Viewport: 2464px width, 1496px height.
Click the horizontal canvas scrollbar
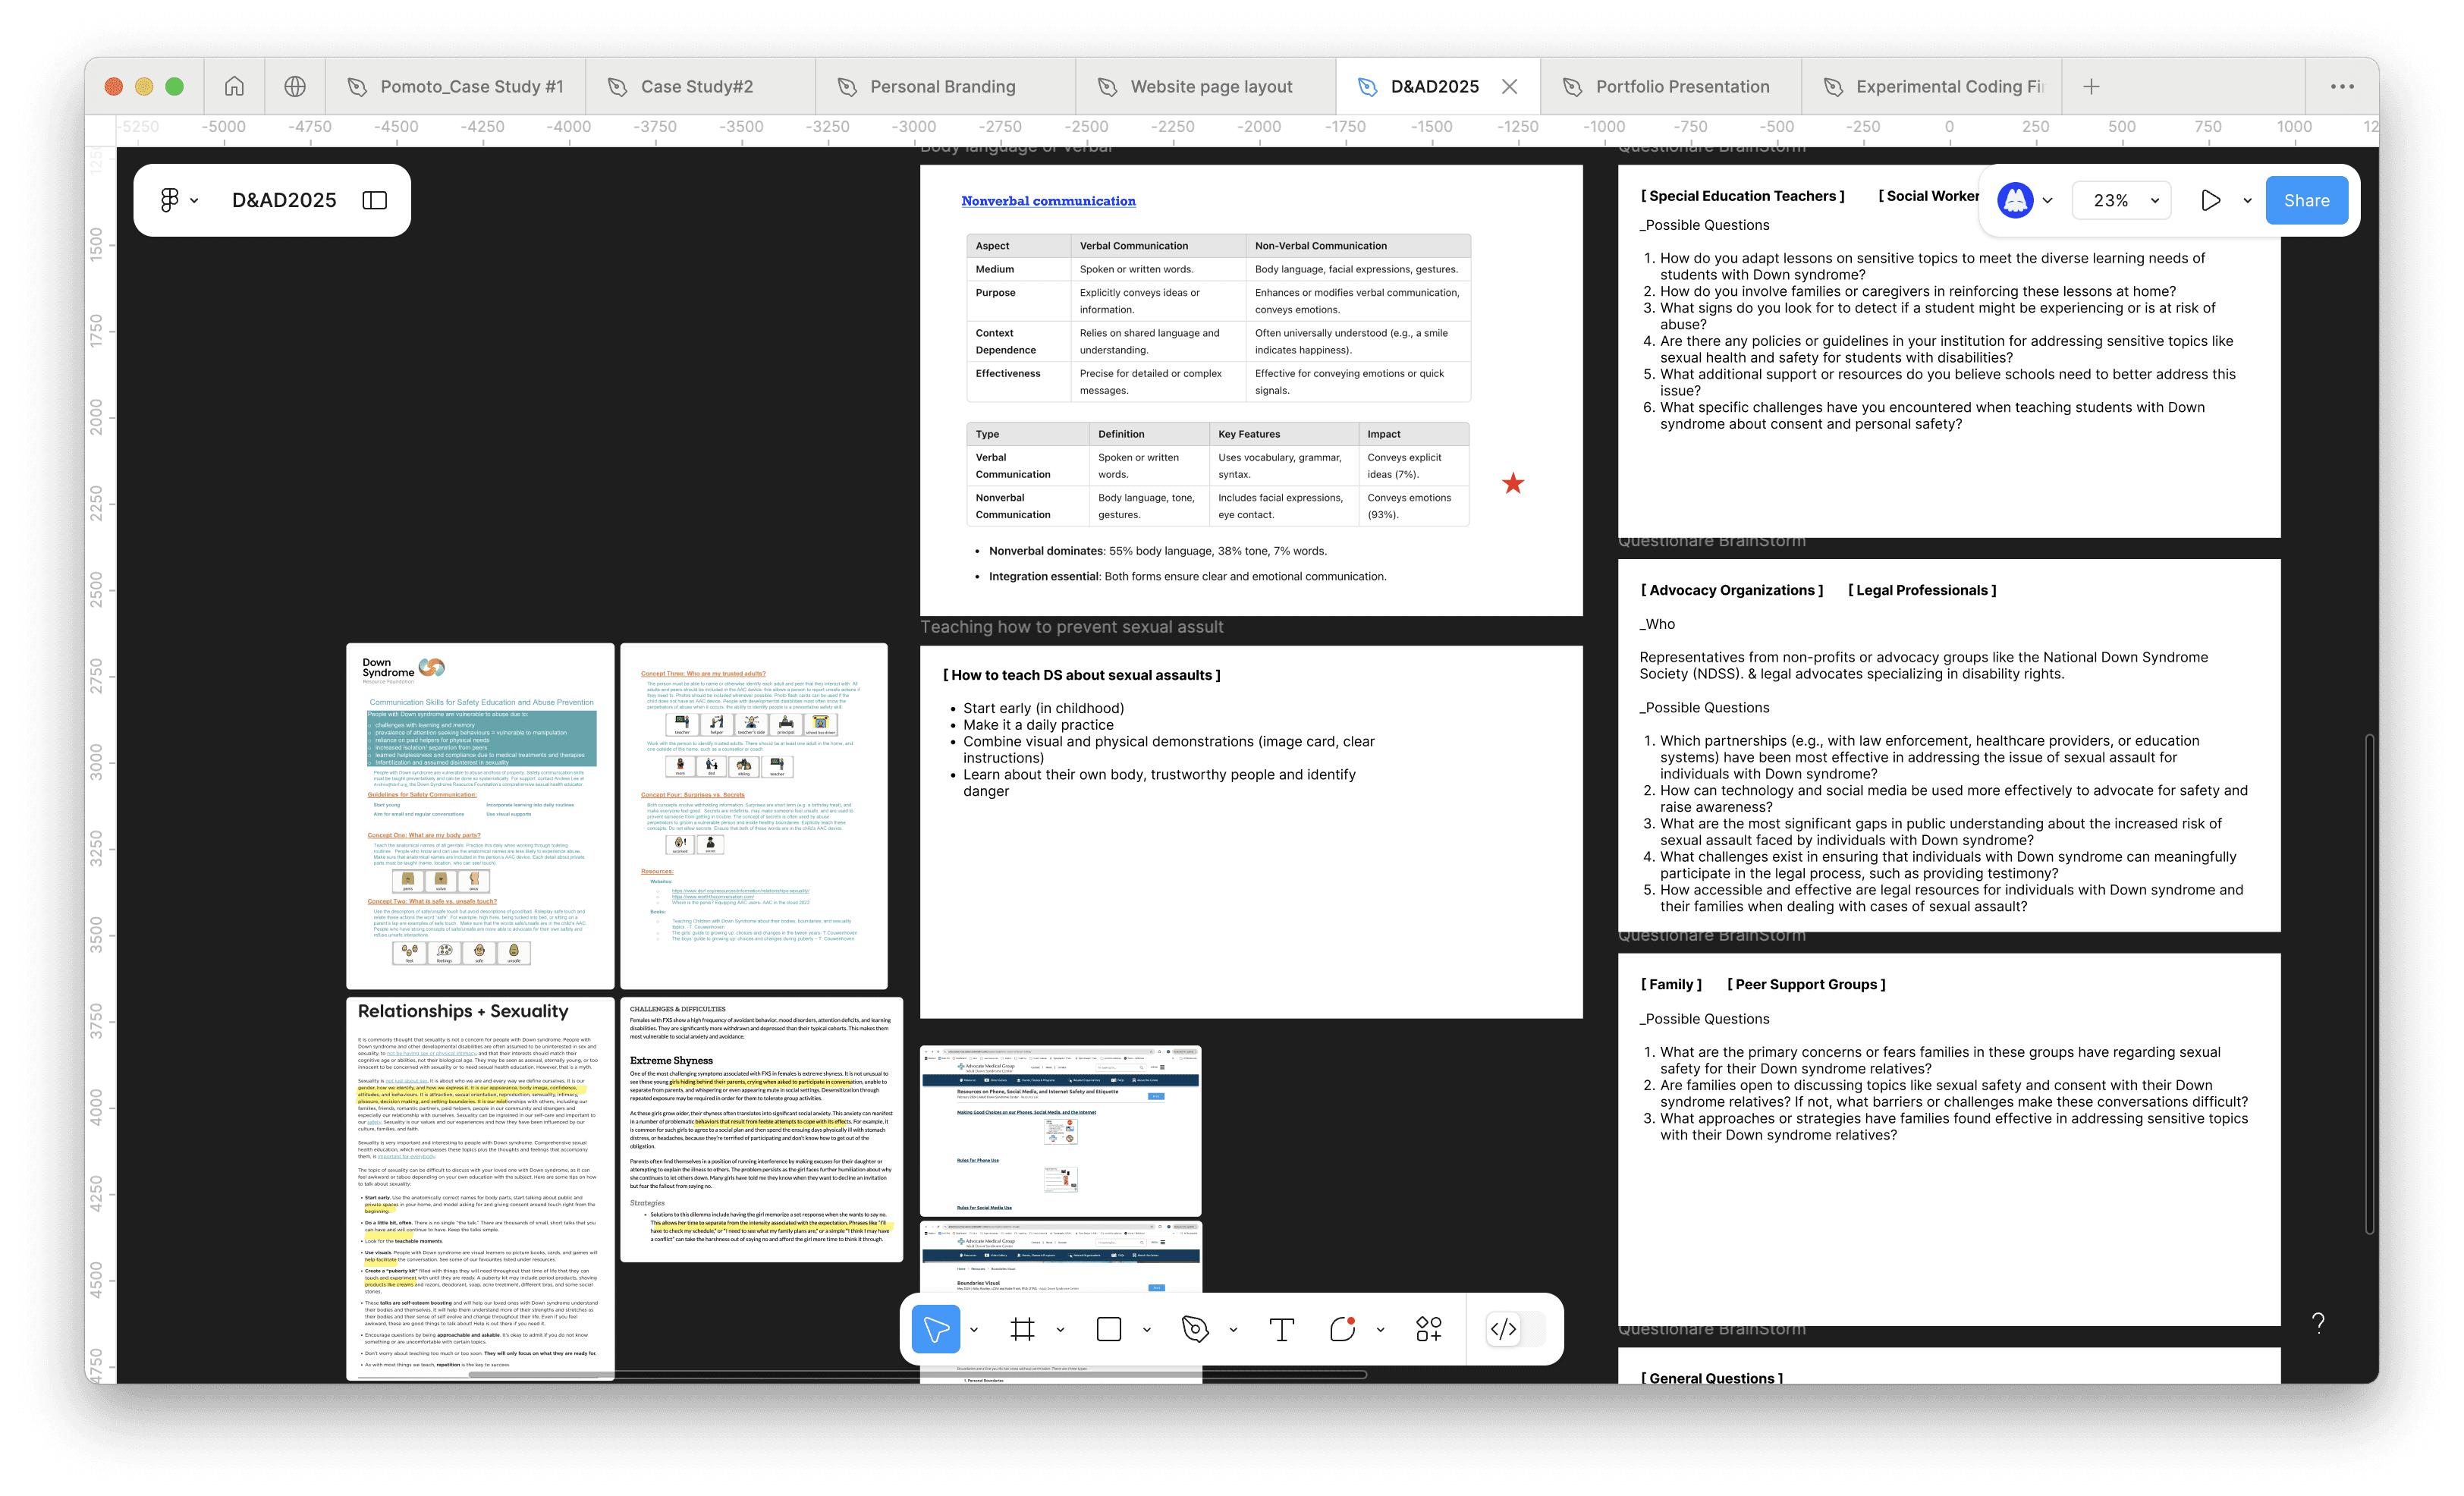[917, 1375]
